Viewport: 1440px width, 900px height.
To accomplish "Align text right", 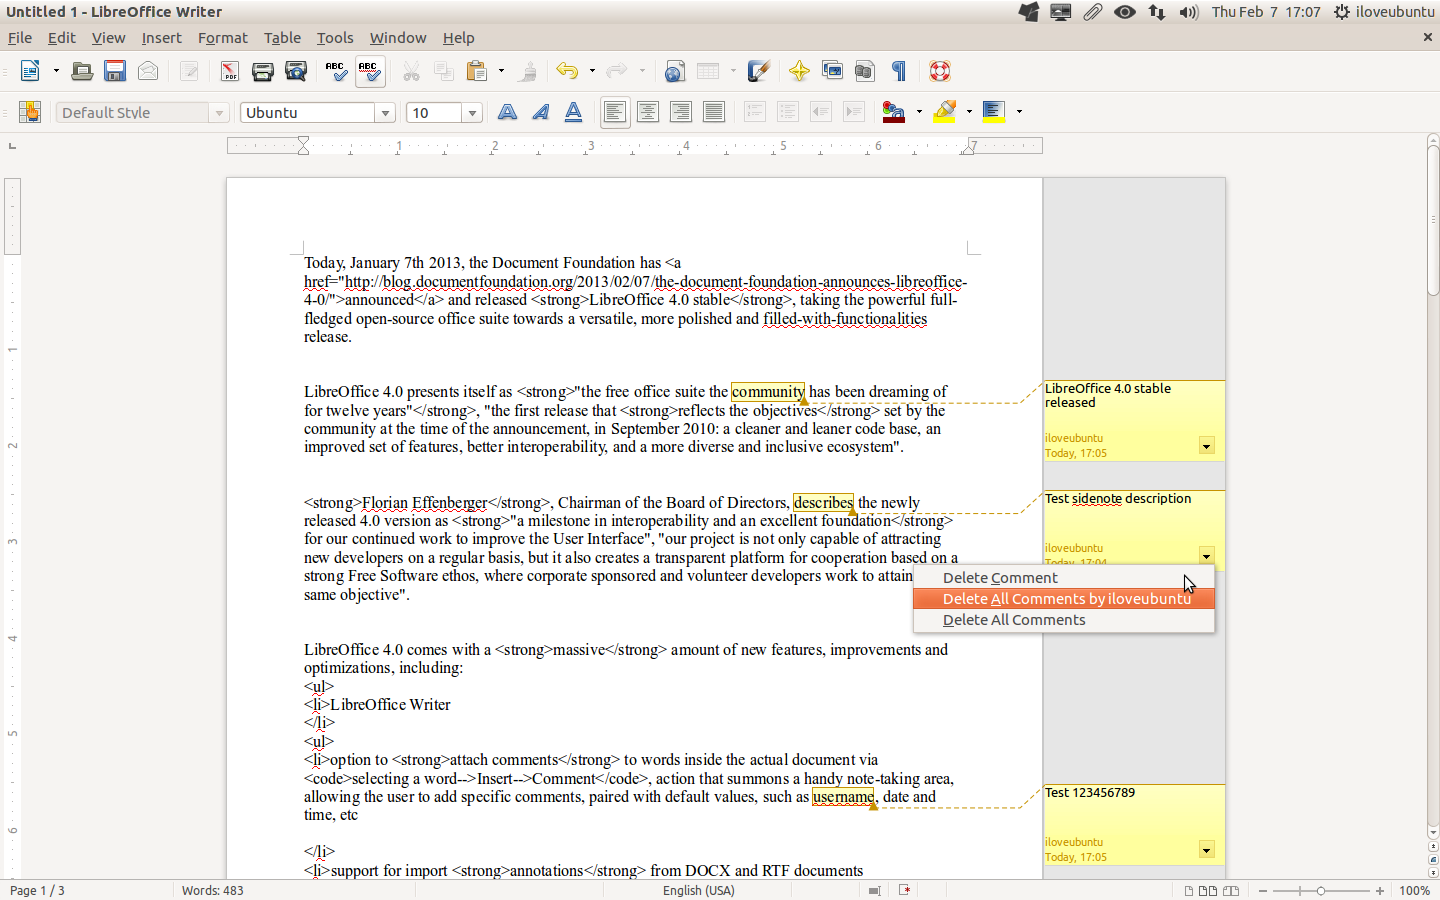I will (681, 112).
